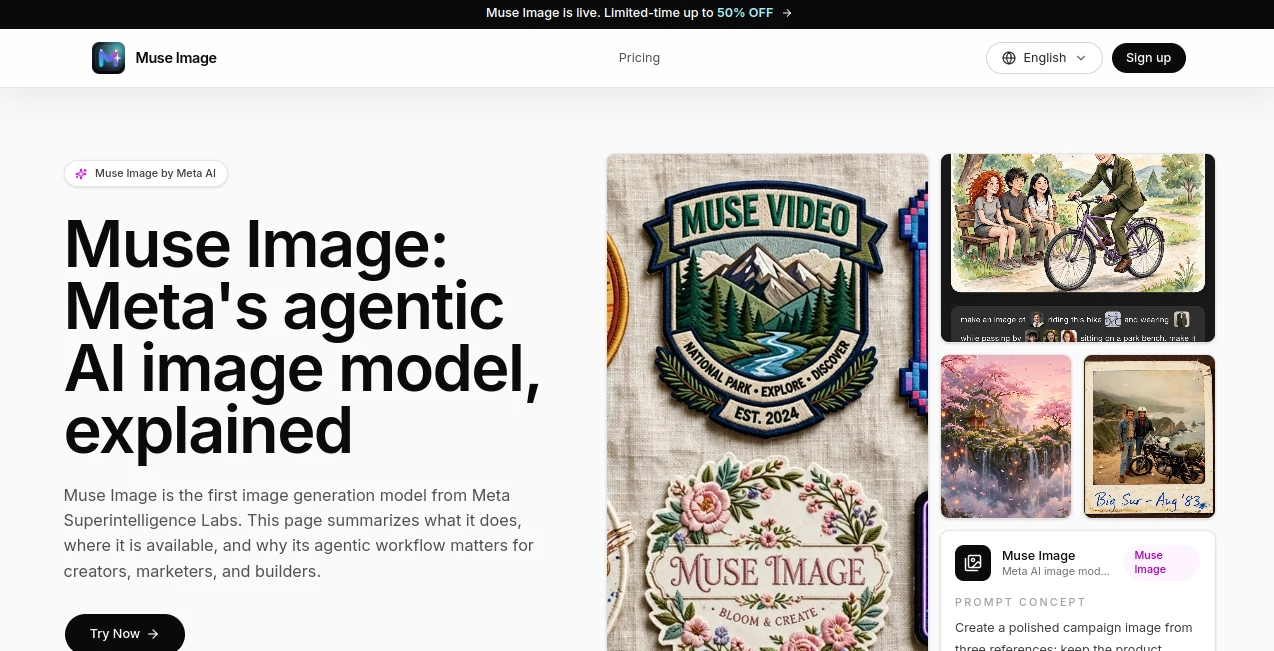Viewport: 1274px width, 651px height.
Task: Open the Big Sur Aug '83 polaroid photo
Action: (x=1150, y=436)
